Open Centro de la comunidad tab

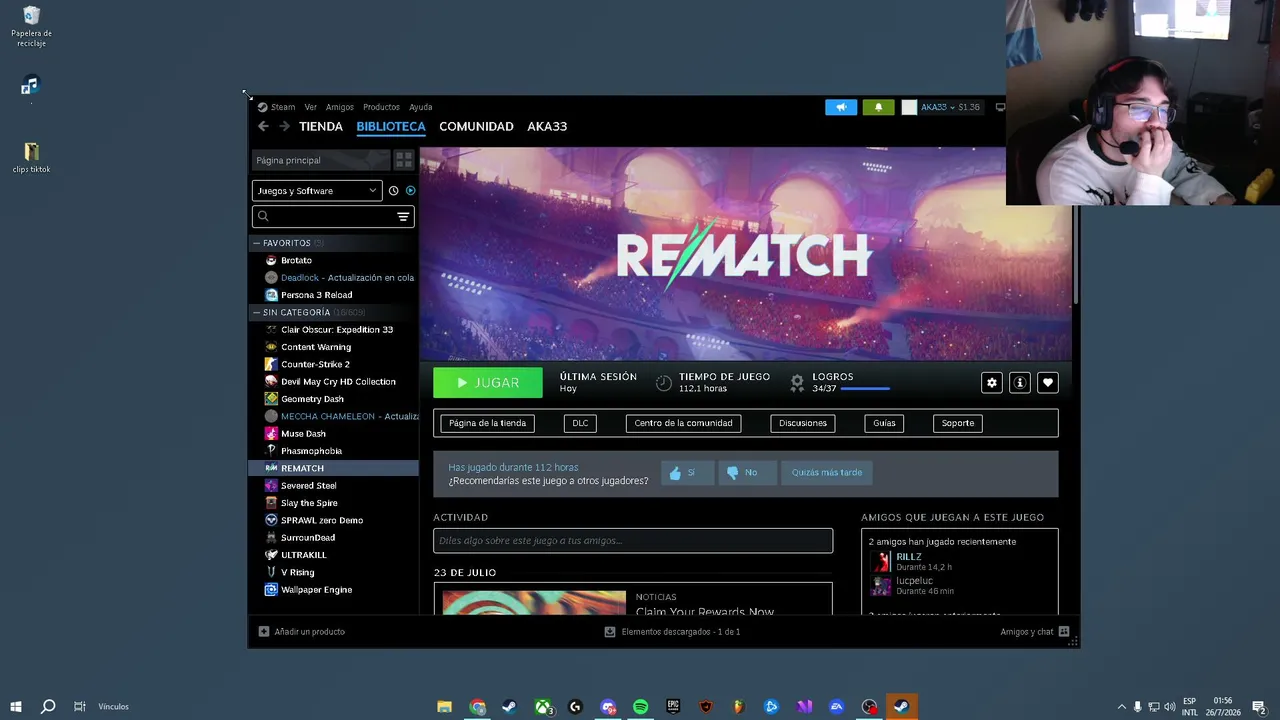pos(683,423)
